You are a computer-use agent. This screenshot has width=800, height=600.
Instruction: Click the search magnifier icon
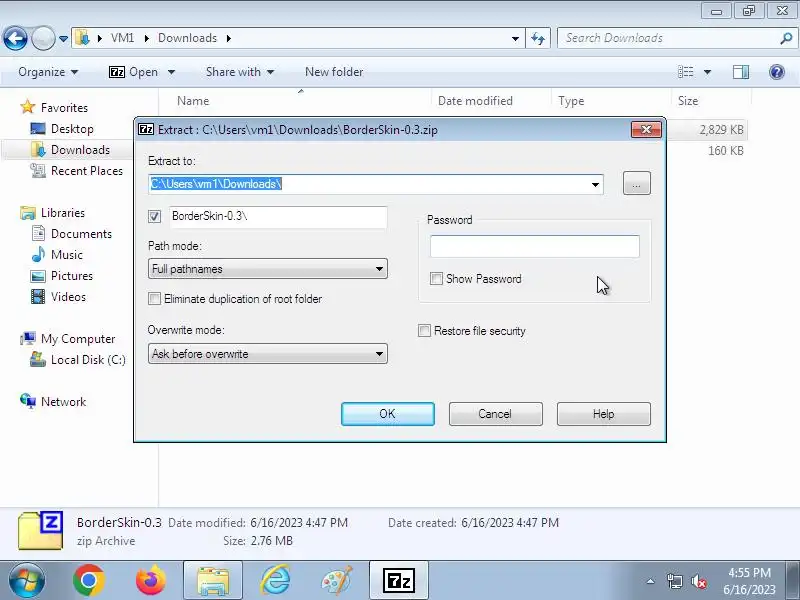[x=786, y=38]
